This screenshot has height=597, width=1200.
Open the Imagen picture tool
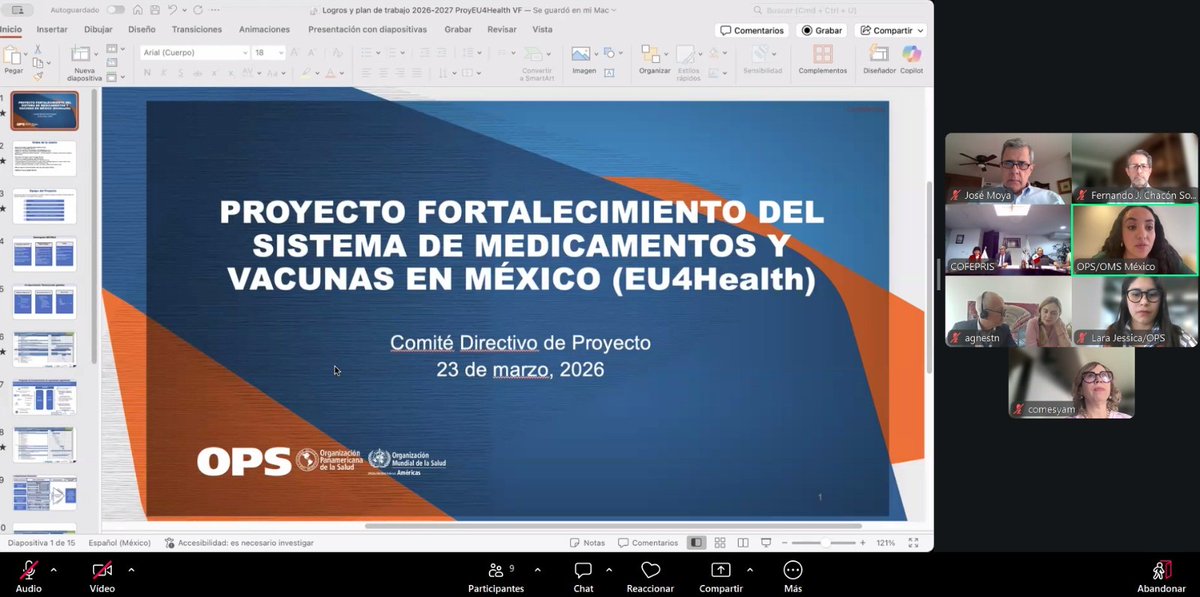(581, 55)
